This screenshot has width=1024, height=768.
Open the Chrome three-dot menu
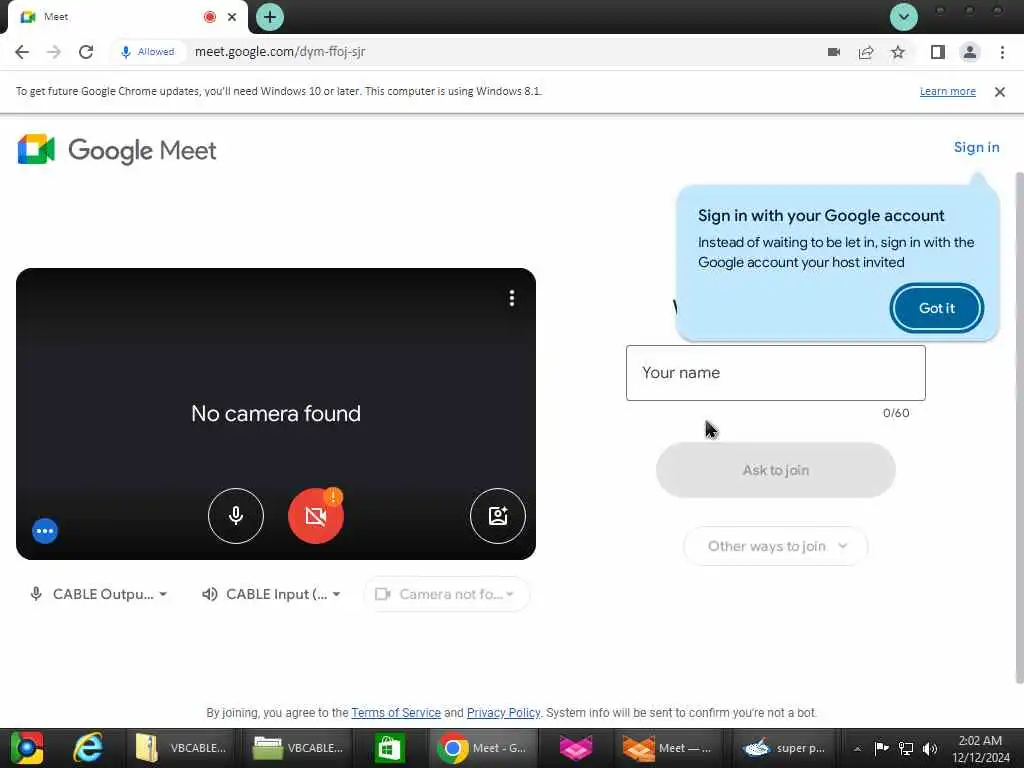pyautogui.click(x=1002, y=52)
